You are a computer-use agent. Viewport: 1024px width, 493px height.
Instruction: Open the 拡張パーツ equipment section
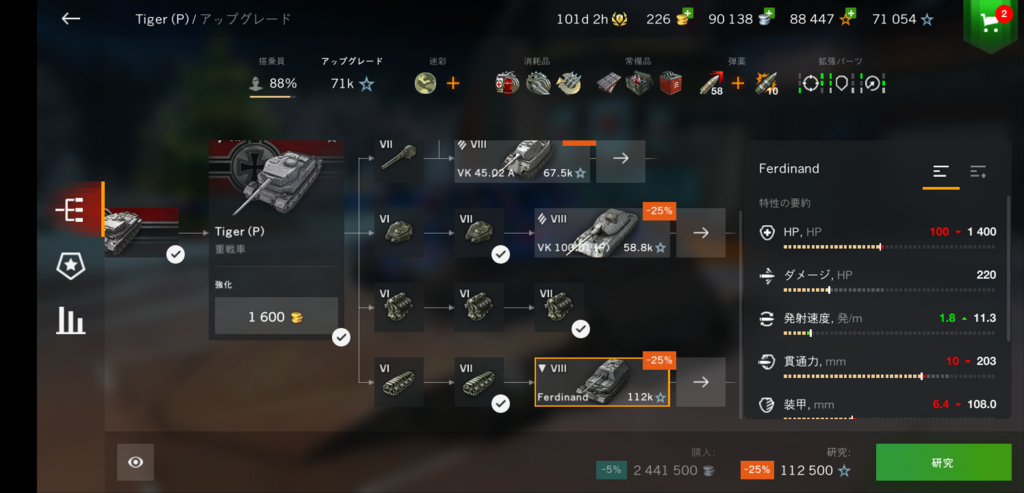tap(841, 77)
